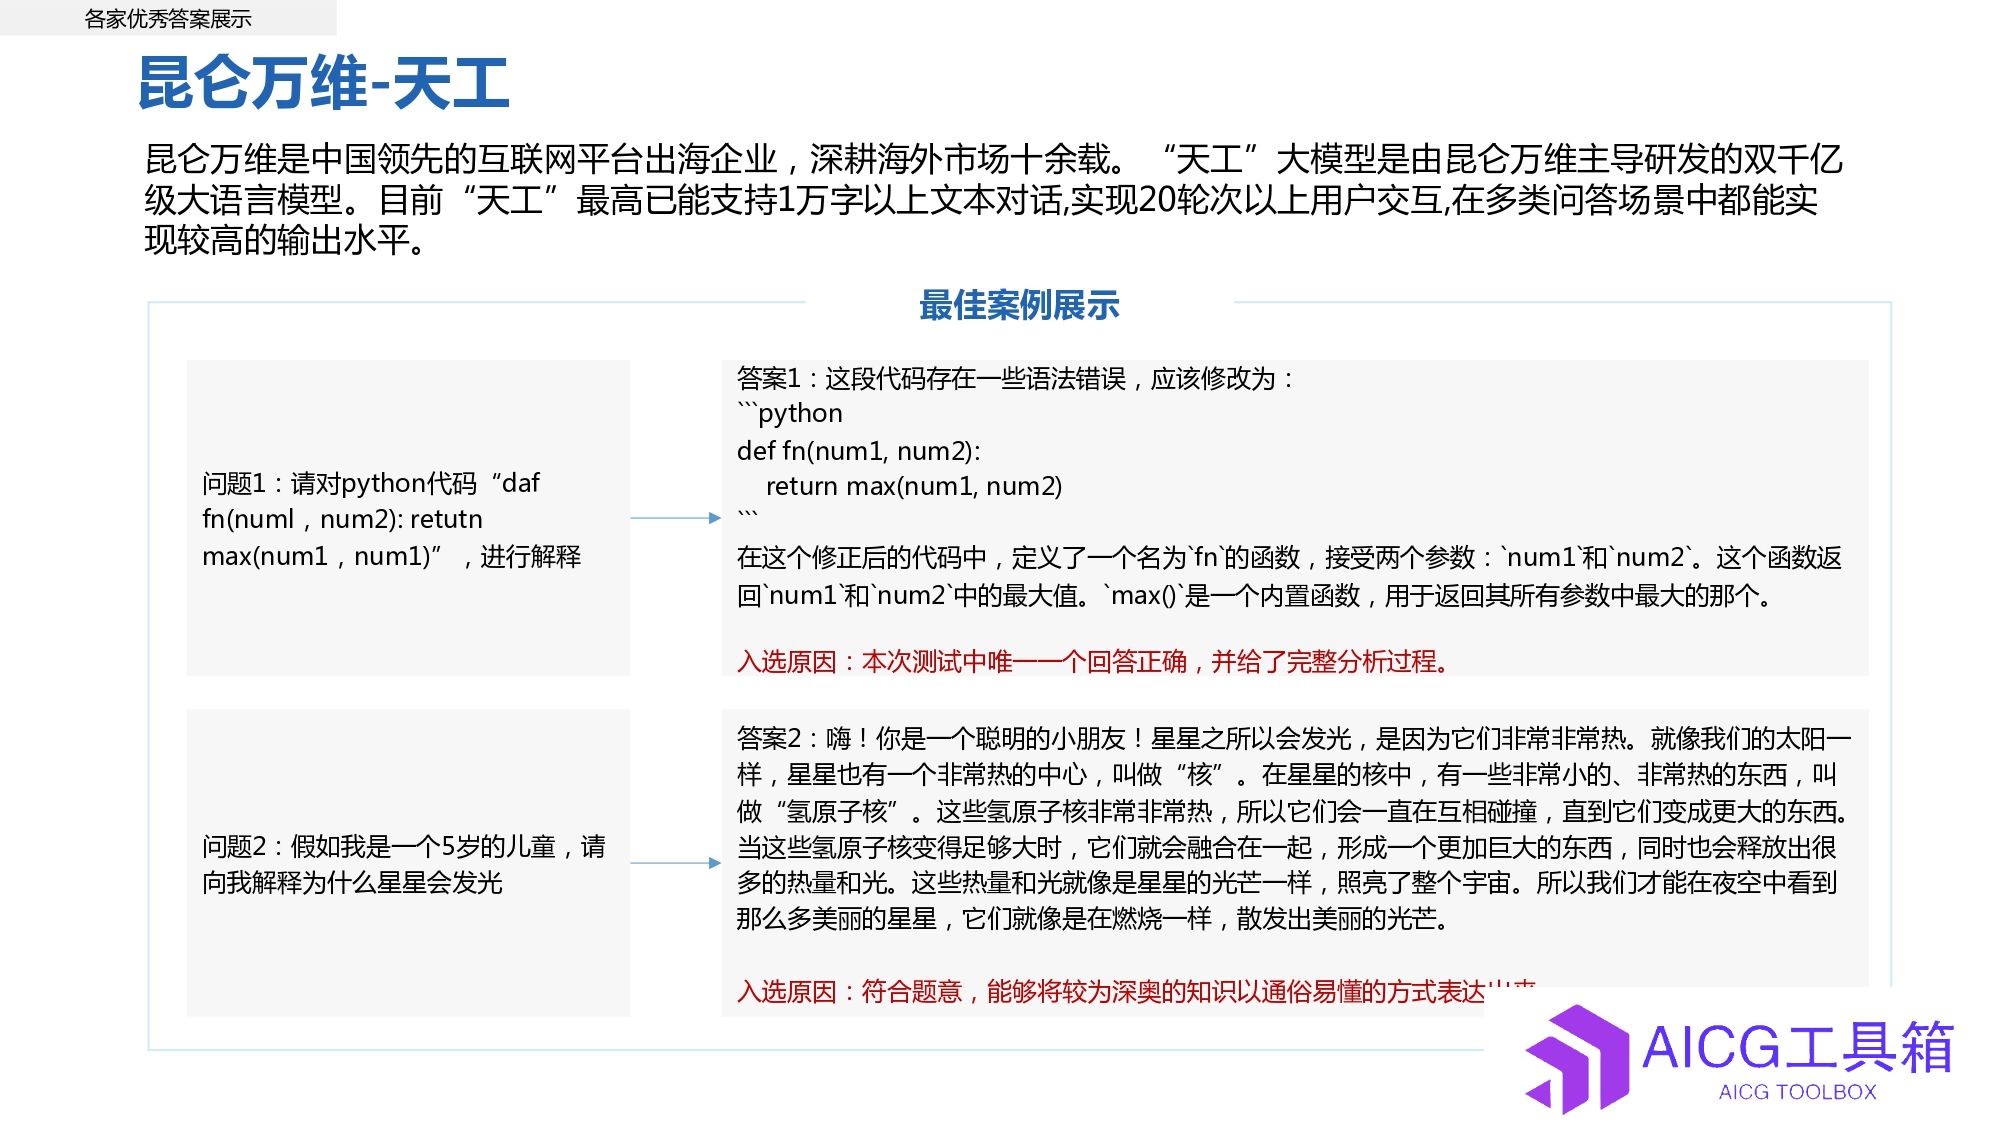Click the code line def fn(num1, num2):

858,451
